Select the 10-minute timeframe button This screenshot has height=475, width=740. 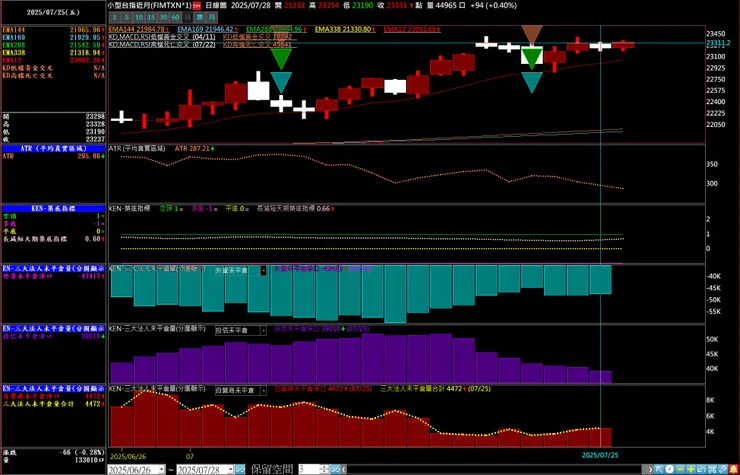point(139,17)
